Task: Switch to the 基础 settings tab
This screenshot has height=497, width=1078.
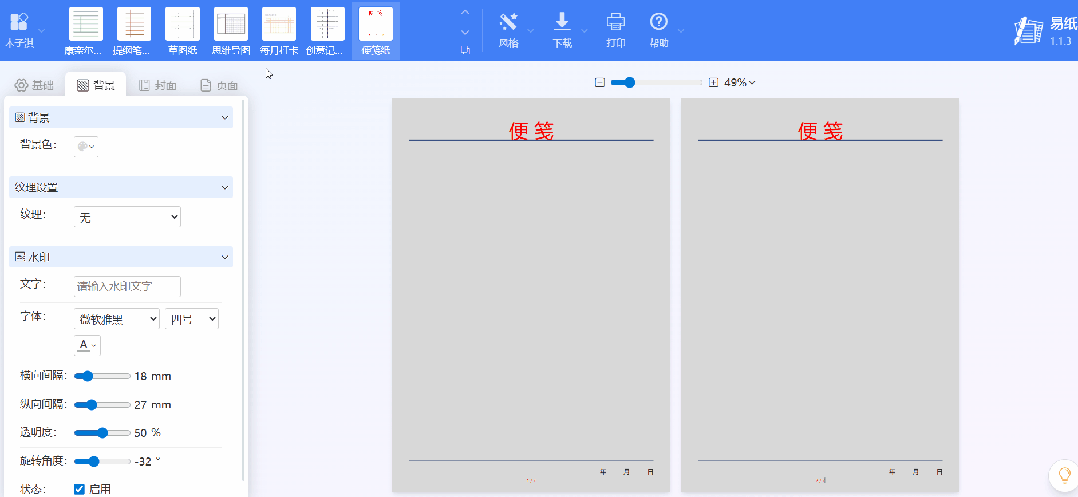Action: pos(34,85)
